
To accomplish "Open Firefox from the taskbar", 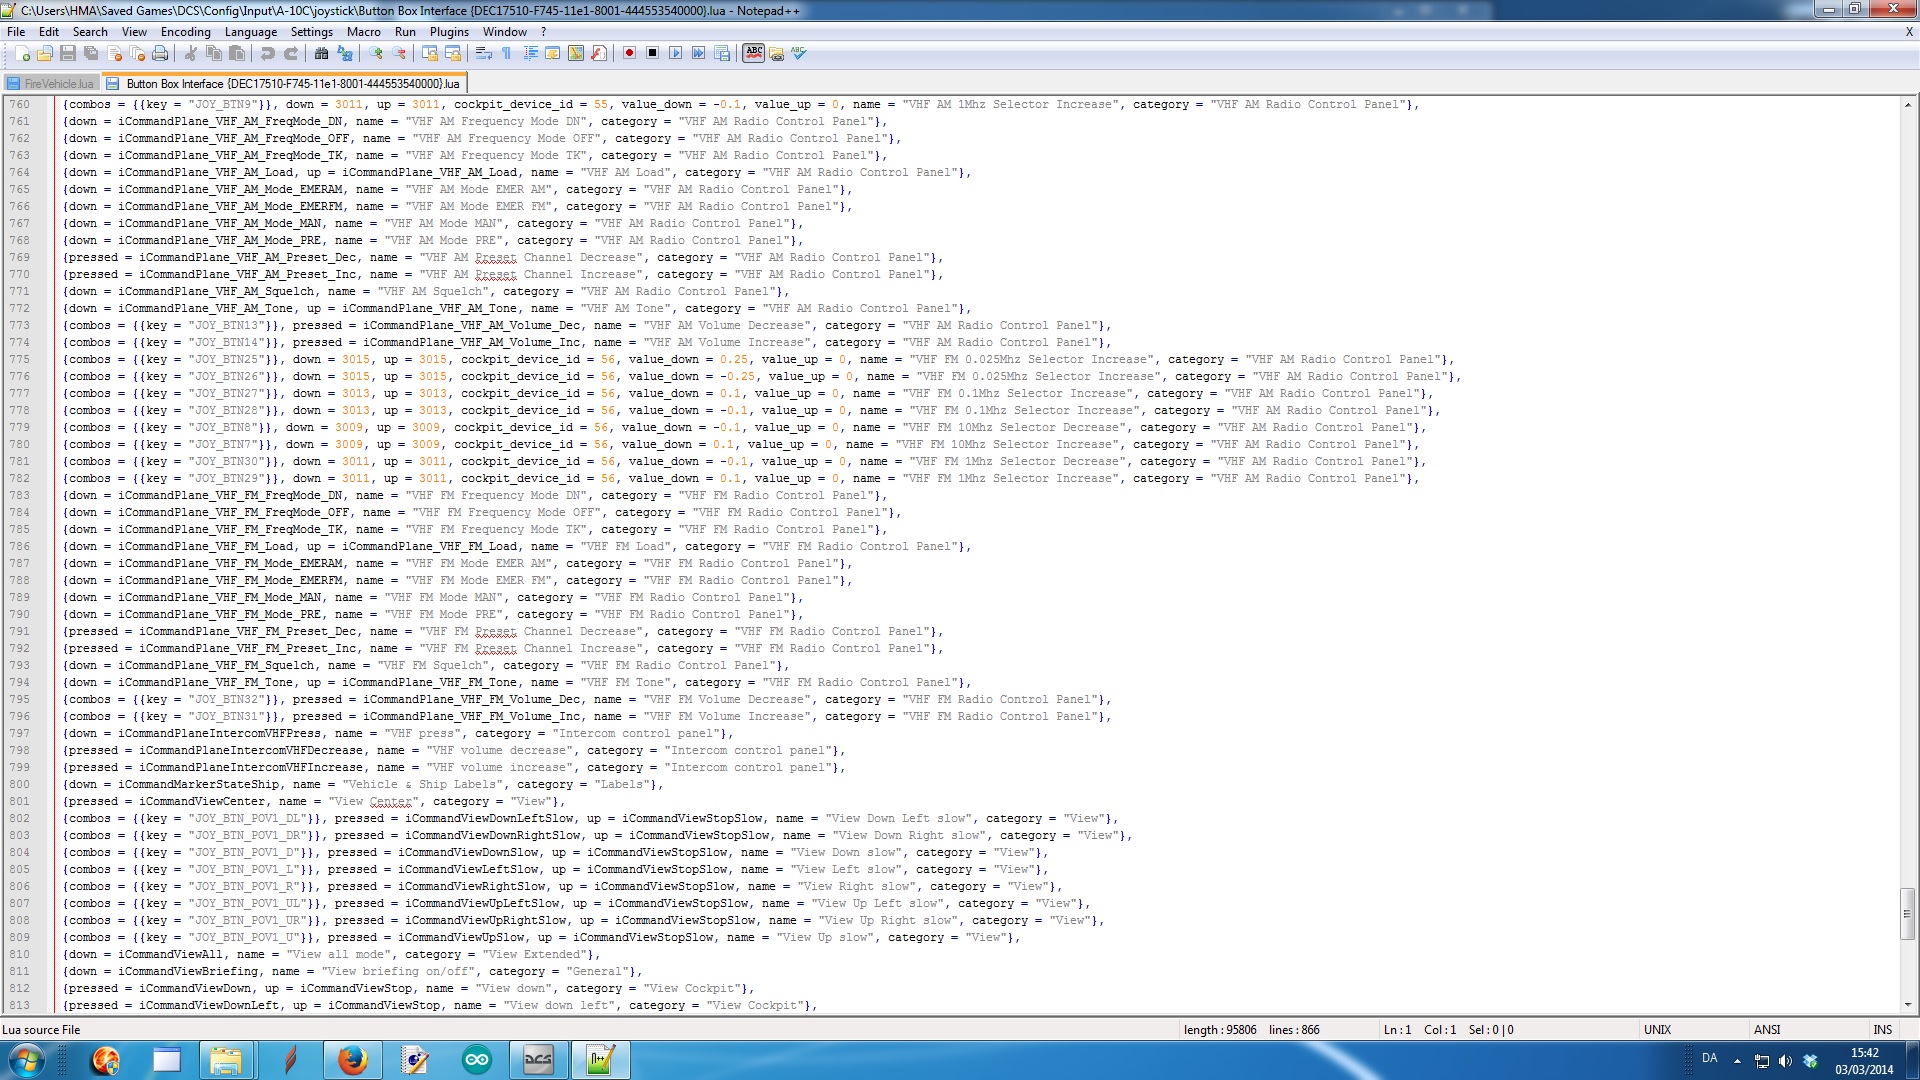I will pyautogui.click(x=352, y=1060).
